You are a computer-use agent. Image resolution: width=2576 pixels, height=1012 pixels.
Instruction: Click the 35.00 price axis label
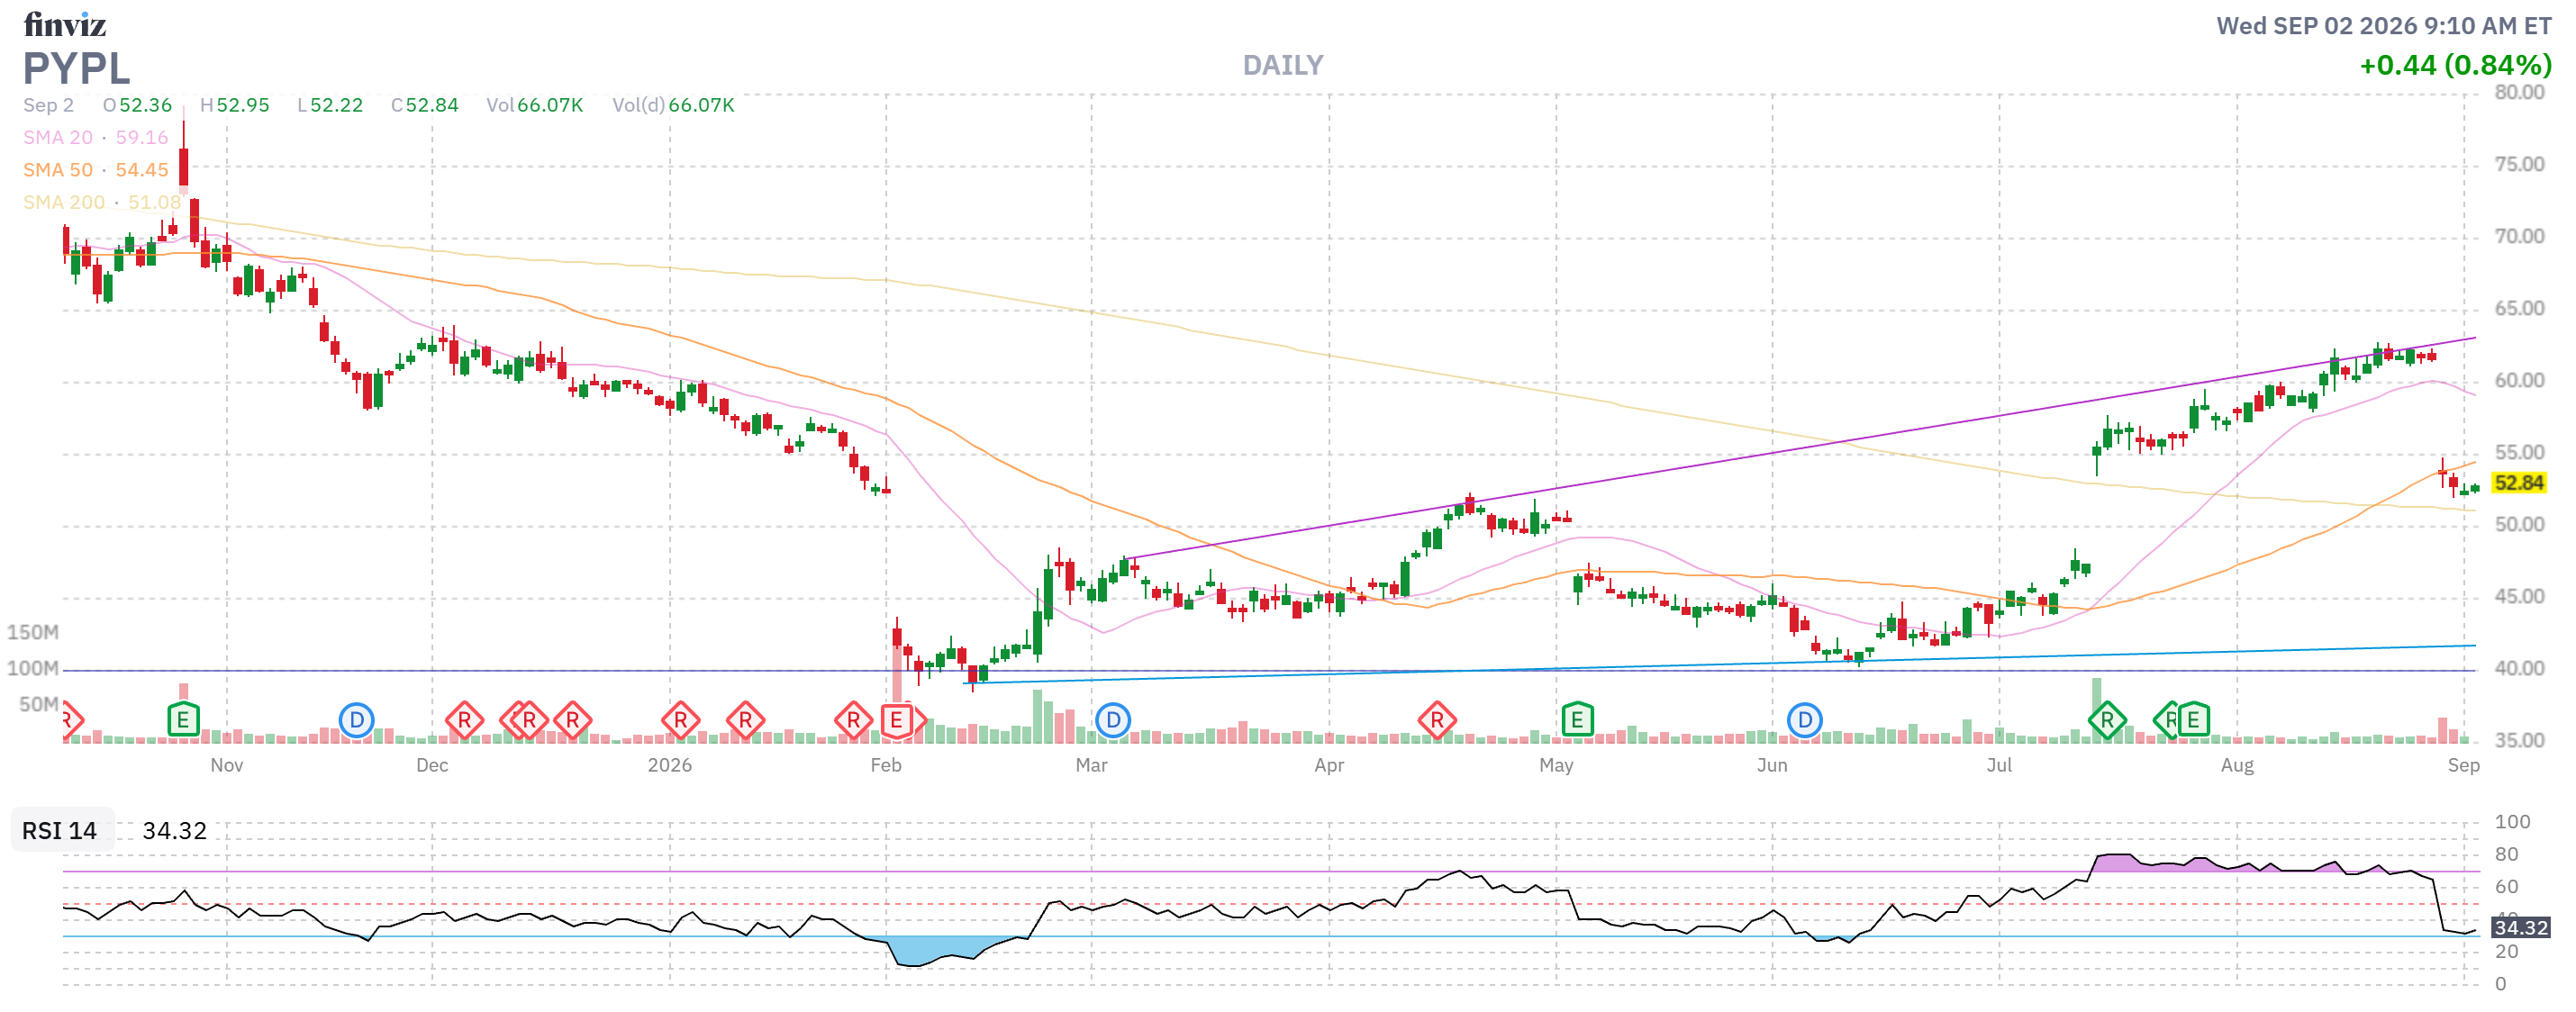tap(2519, 740)
